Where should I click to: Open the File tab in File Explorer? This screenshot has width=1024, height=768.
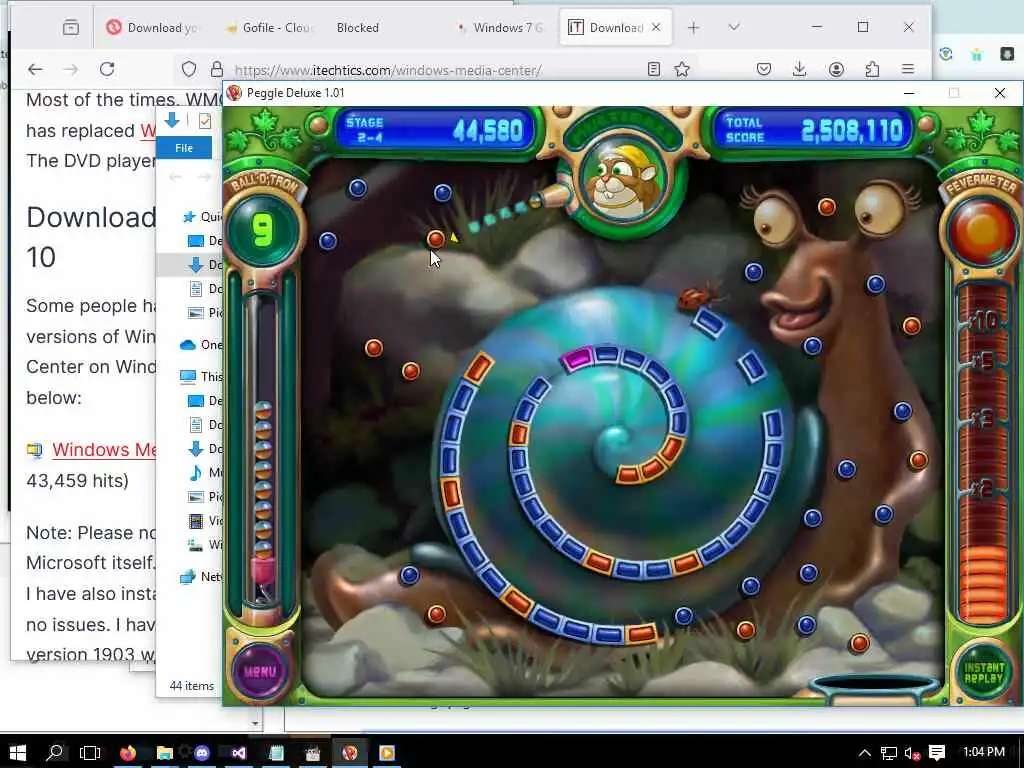[x=184, y=148]
